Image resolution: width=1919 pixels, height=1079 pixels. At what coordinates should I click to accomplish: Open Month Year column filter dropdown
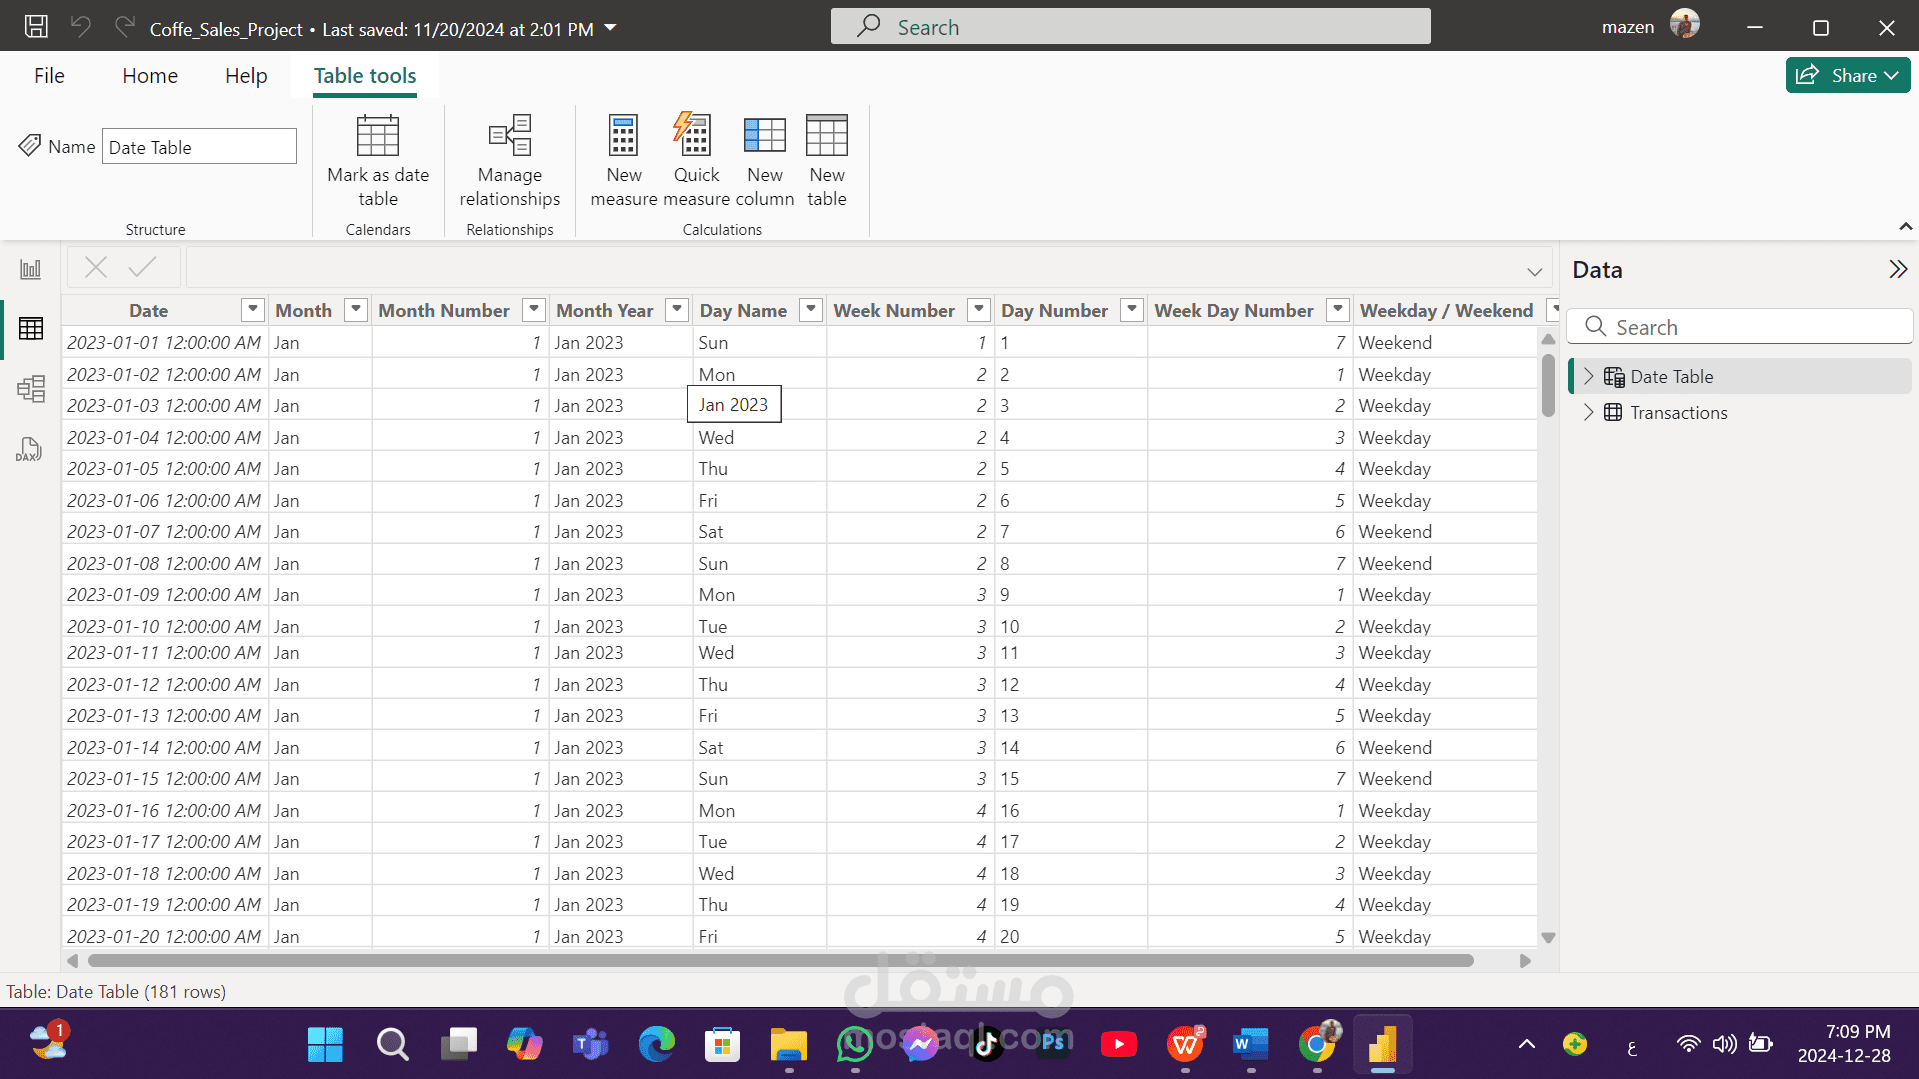[678, 310]
